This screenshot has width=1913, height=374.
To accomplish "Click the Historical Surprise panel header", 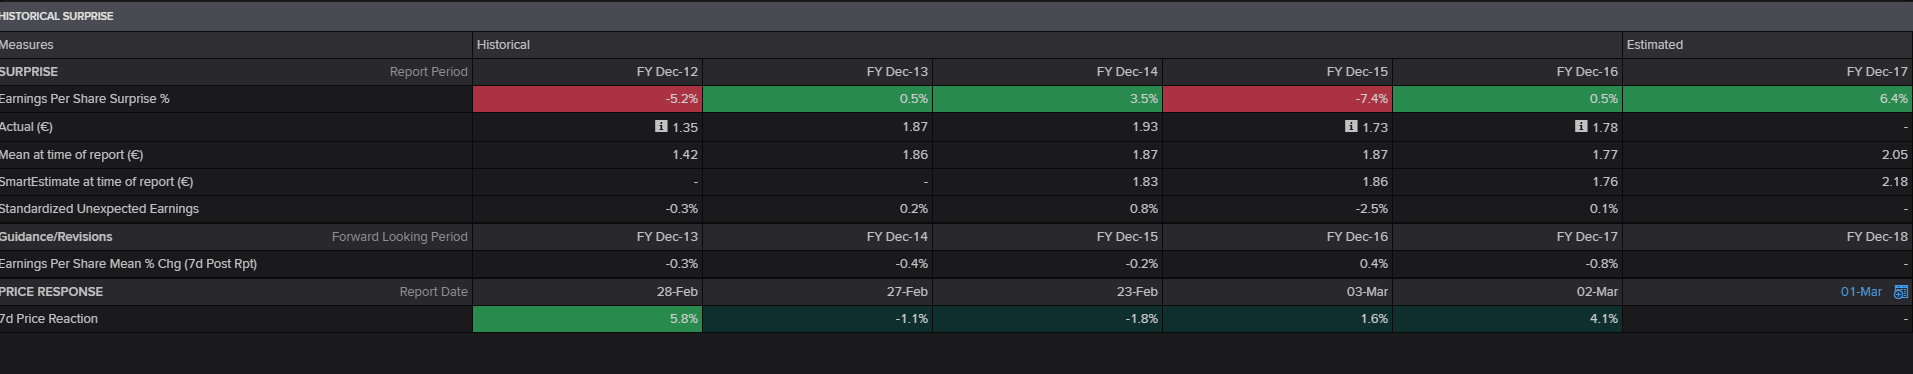I will (57, 16).
